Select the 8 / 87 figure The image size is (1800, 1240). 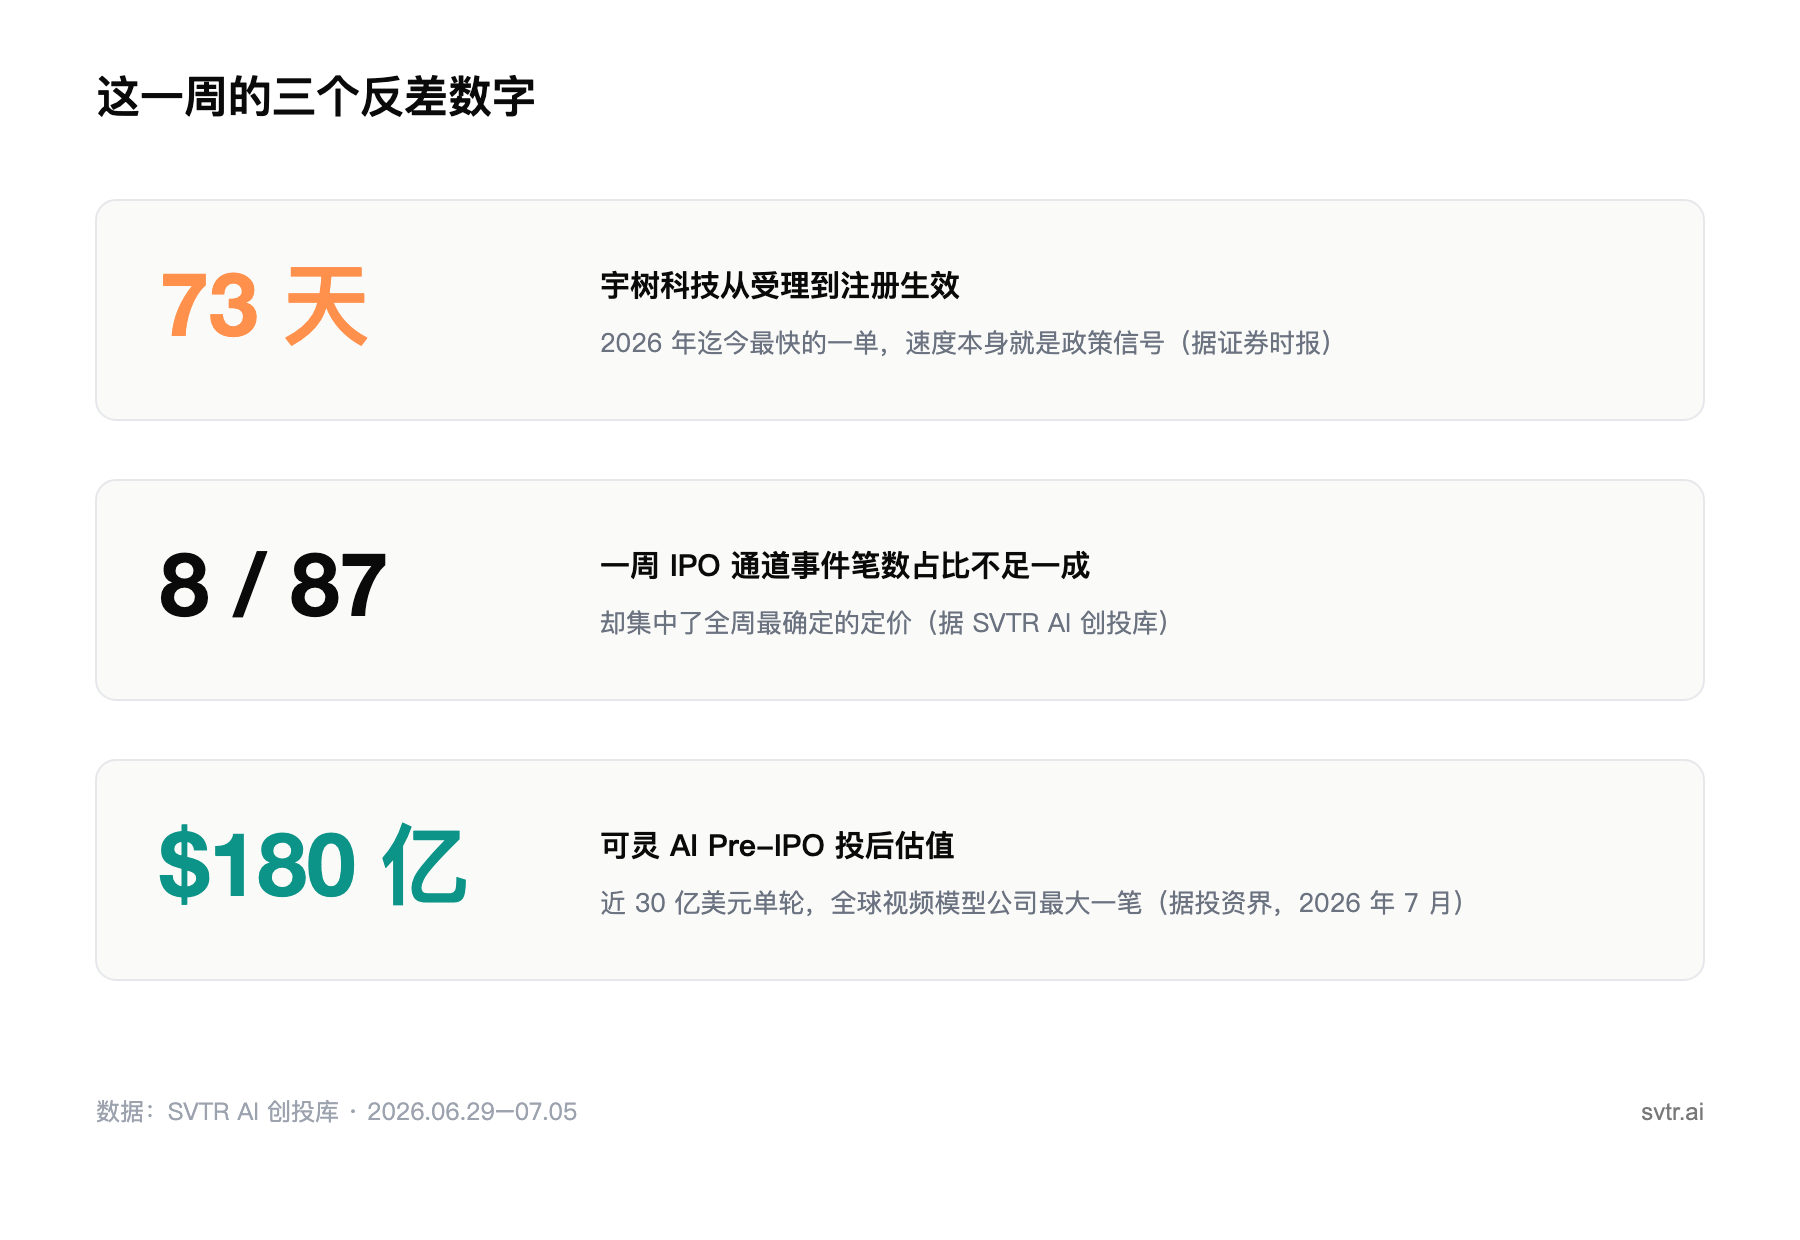coord(273,586)
